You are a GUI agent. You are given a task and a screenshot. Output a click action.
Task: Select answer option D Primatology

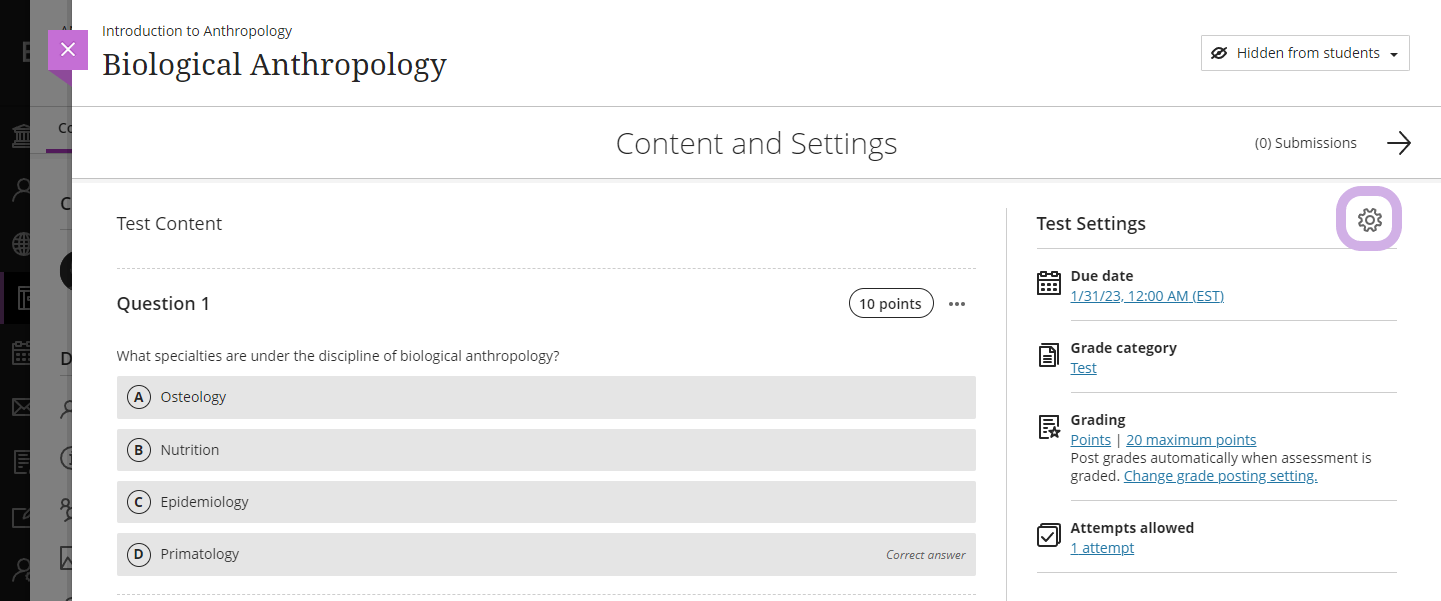546,554
